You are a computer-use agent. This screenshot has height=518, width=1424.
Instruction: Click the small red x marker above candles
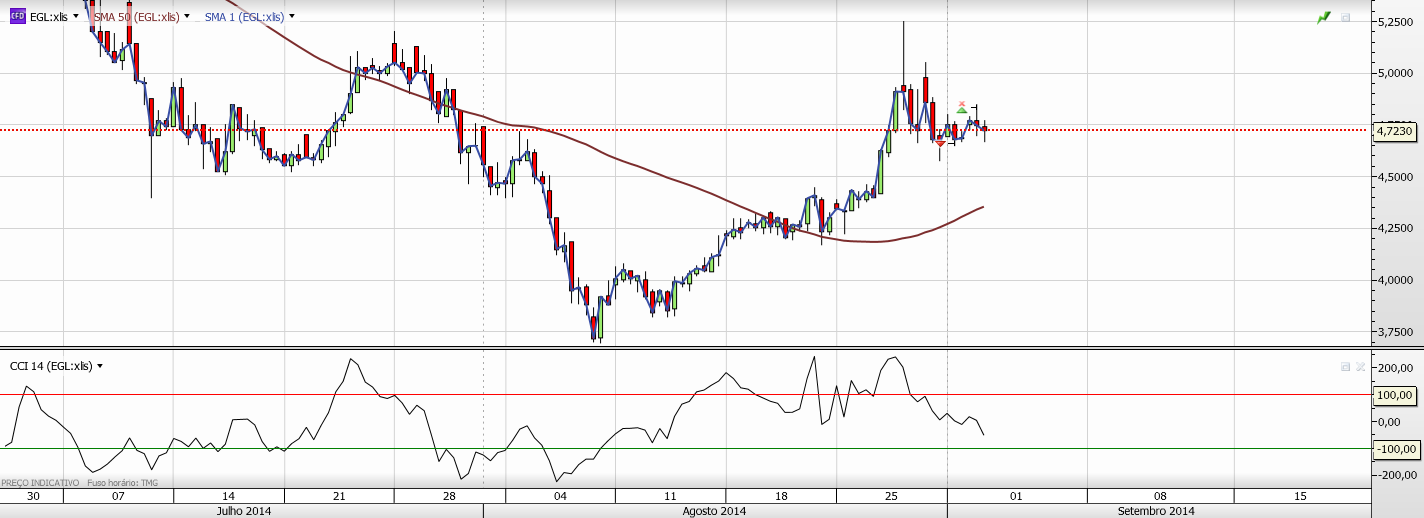click(x=962, y=103)
